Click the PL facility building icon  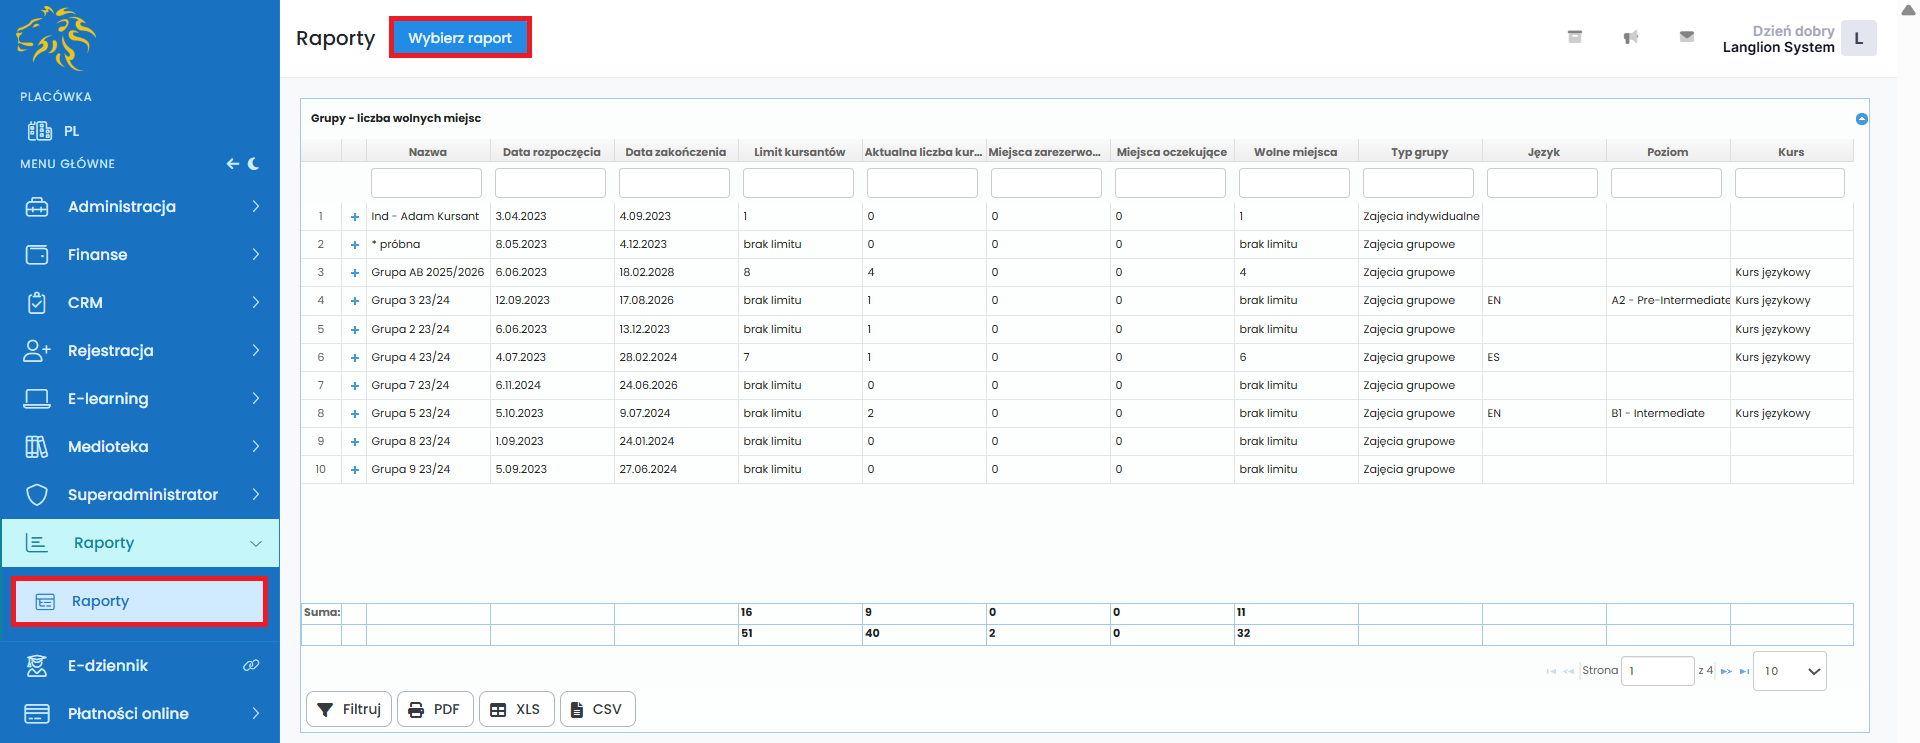(40, 131)
